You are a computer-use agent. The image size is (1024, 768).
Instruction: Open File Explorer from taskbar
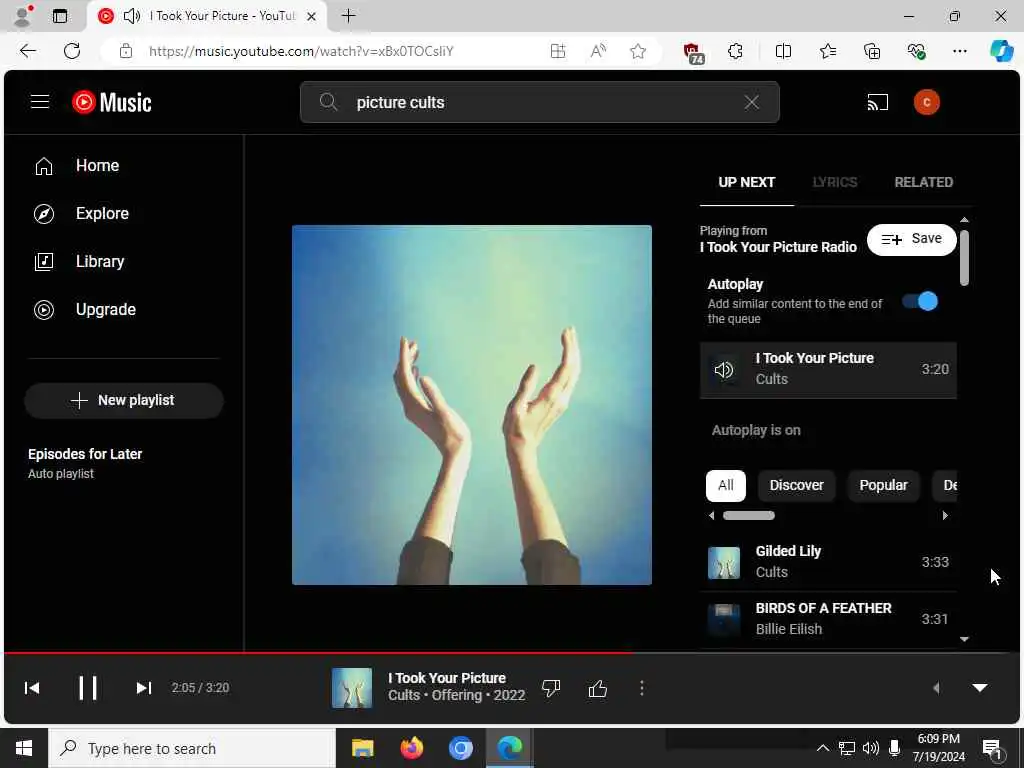pyautogui.click(x=362, y=748)
